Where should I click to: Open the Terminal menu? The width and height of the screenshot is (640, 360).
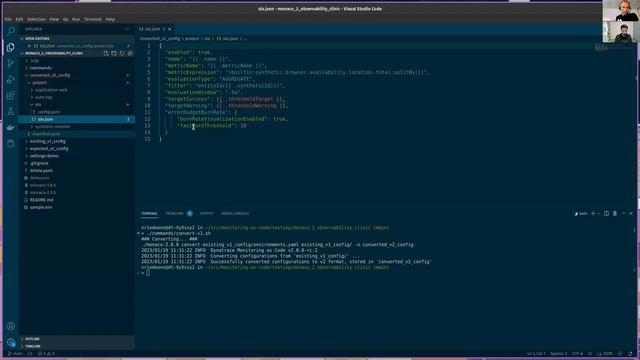pyautogui.click(x=93, y=19)
